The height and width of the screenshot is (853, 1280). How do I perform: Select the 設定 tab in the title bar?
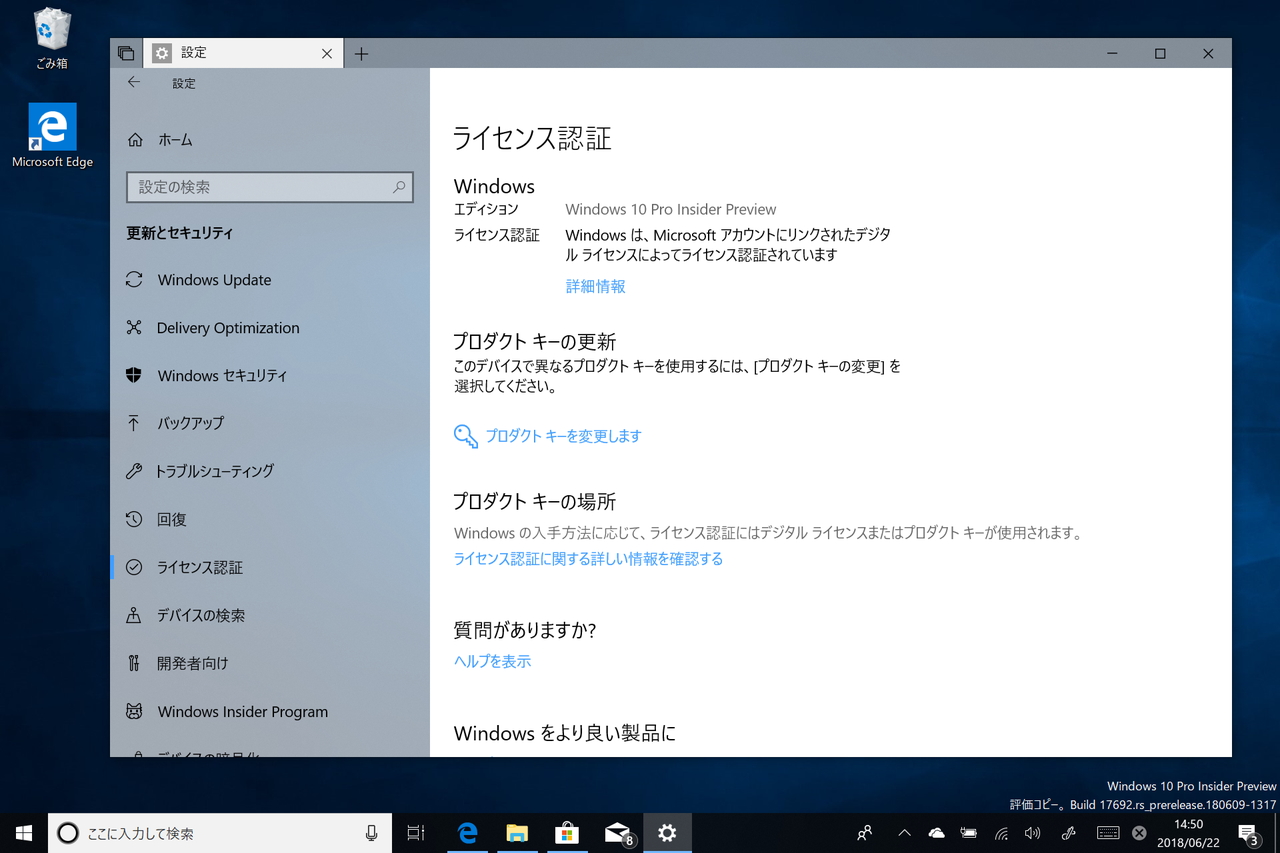(x=244, y=53)
